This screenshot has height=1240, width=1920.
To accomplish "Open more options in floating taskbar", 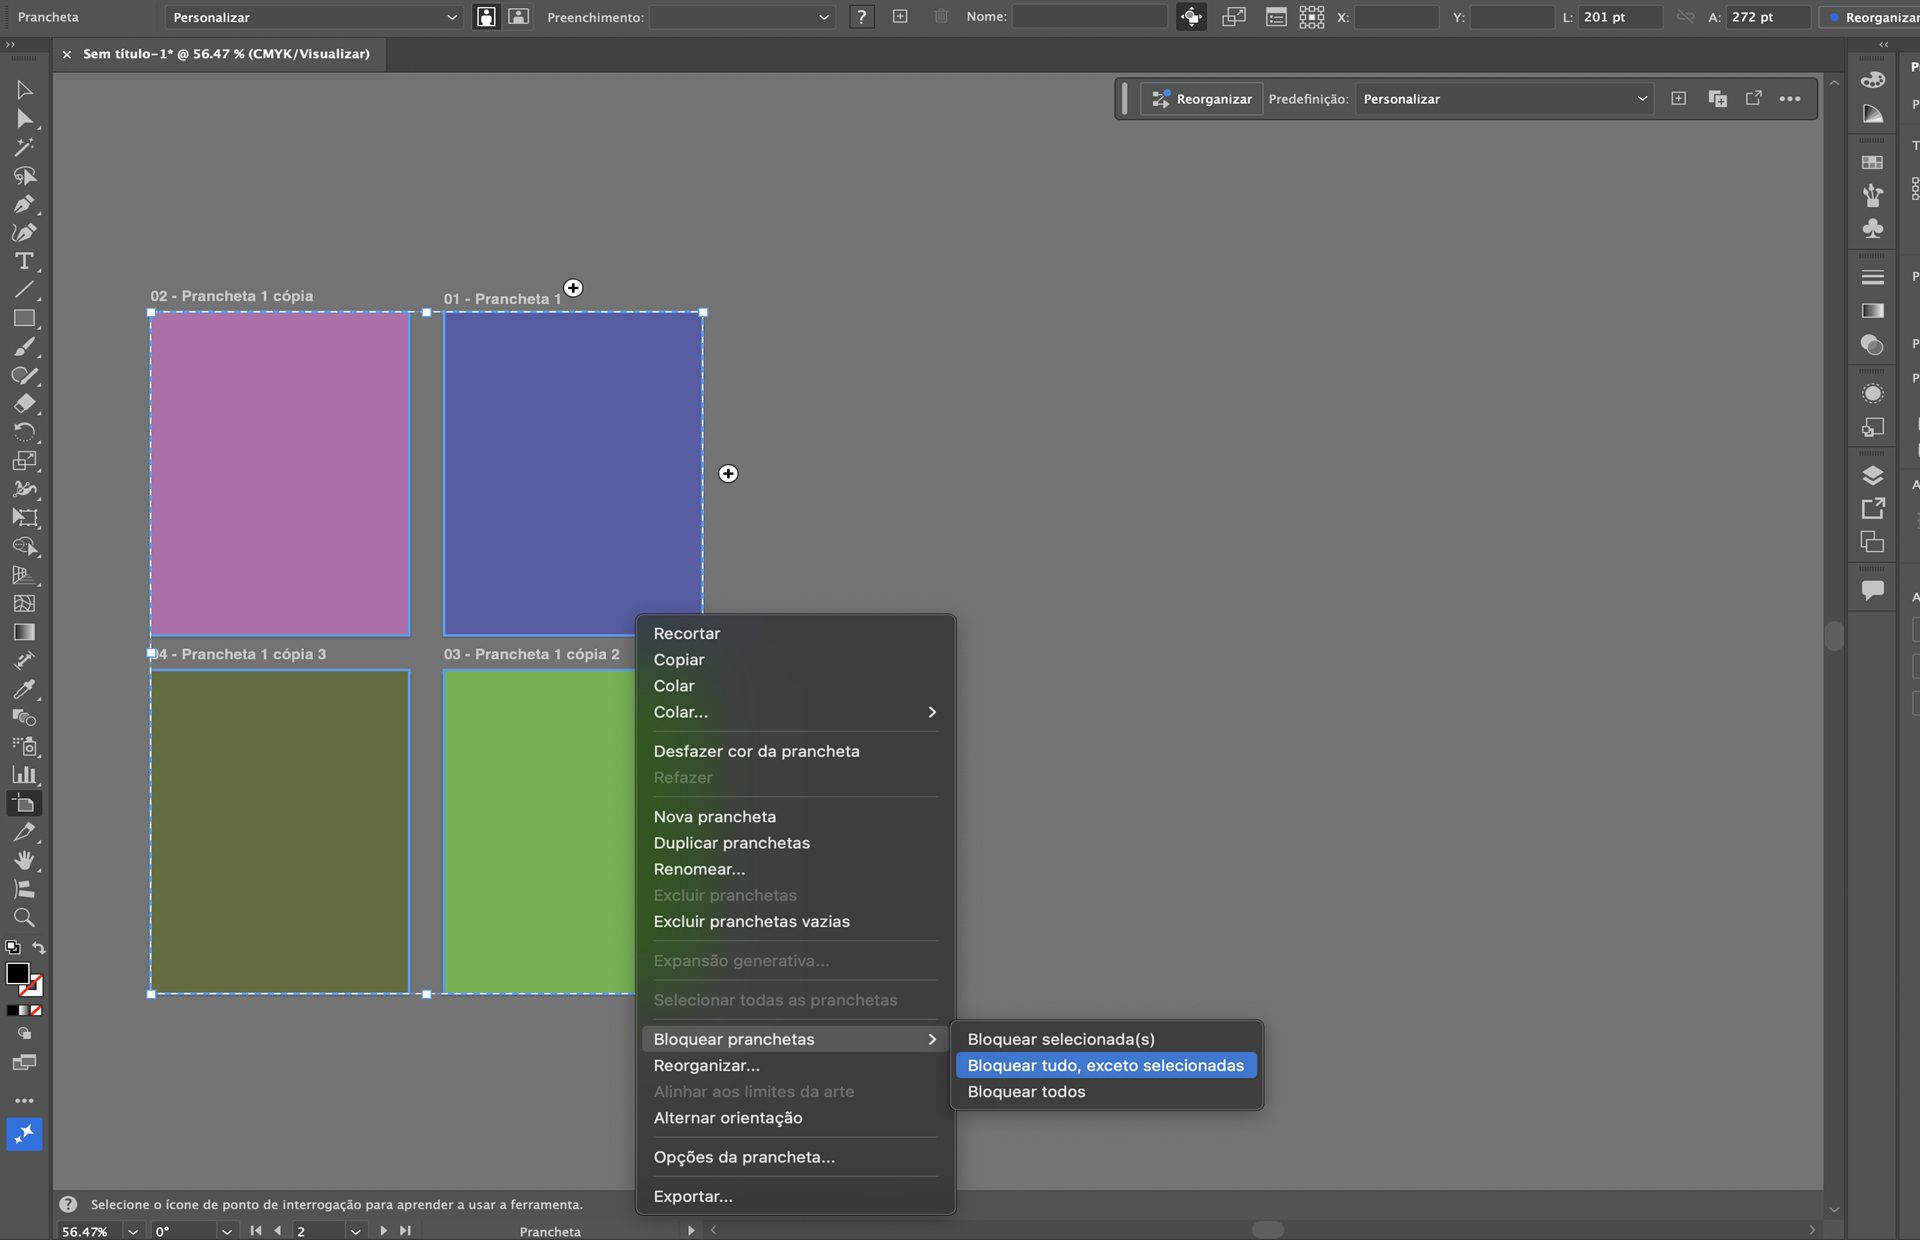I will [1790, 98].
